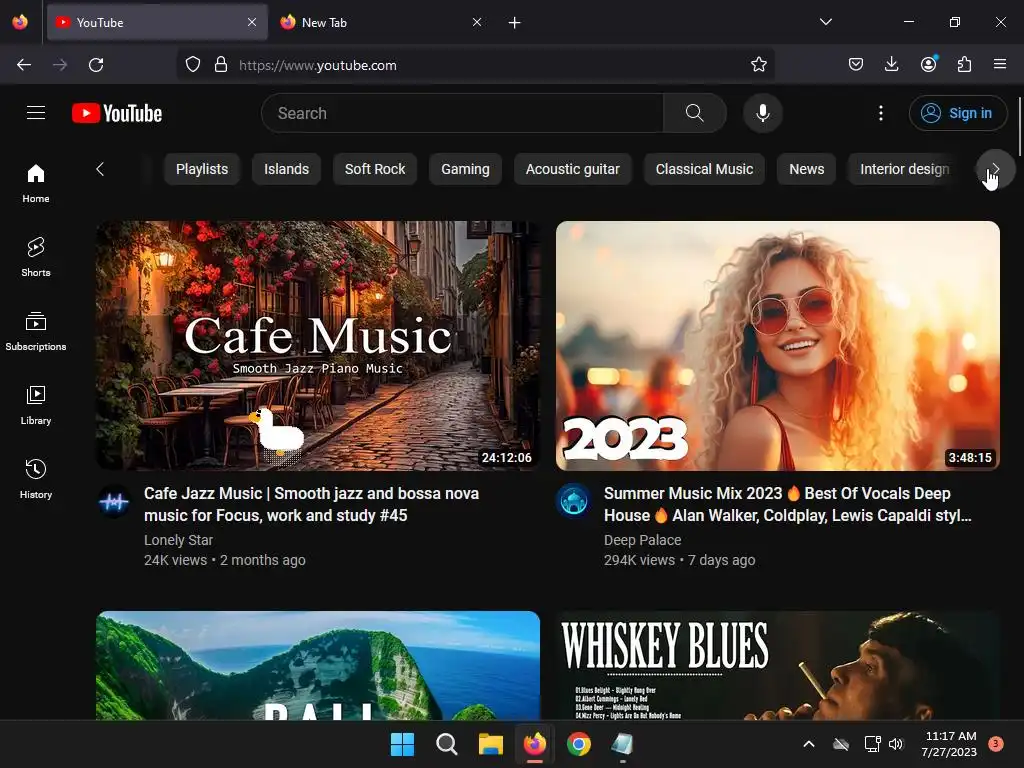Open File Explorer from taskbar
This screenshot has width=1024, height=768.
pyautogui.click(x=490, y=744)
